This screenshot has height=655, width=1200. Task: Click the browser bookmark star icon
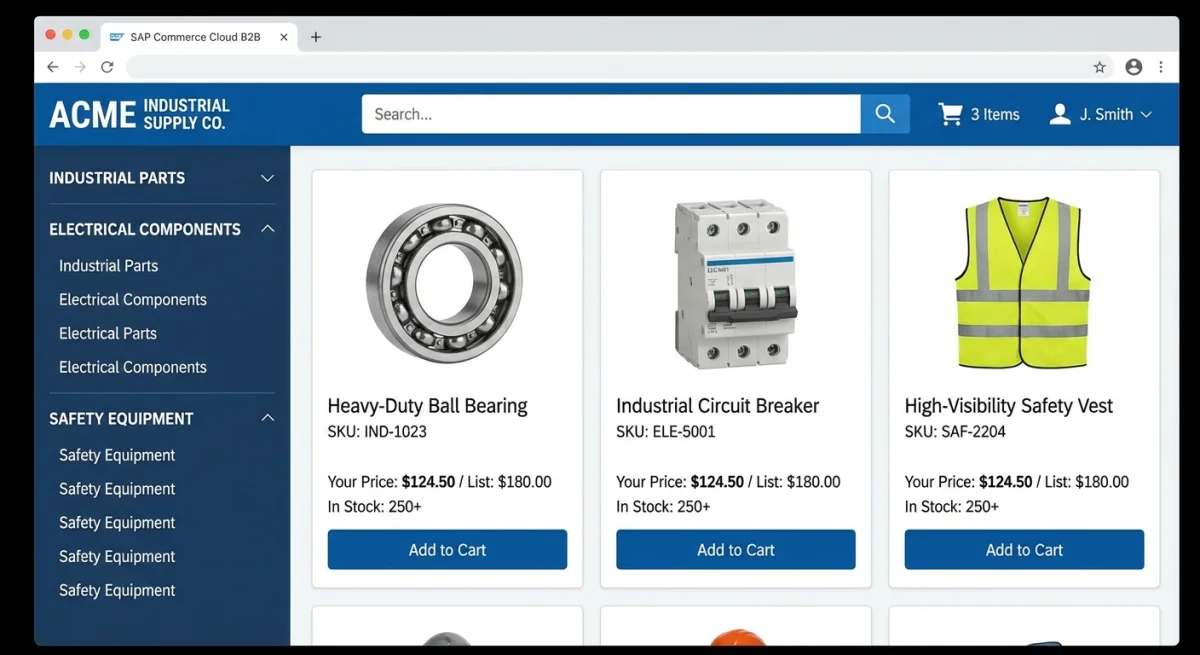(x=1099, y=67)
